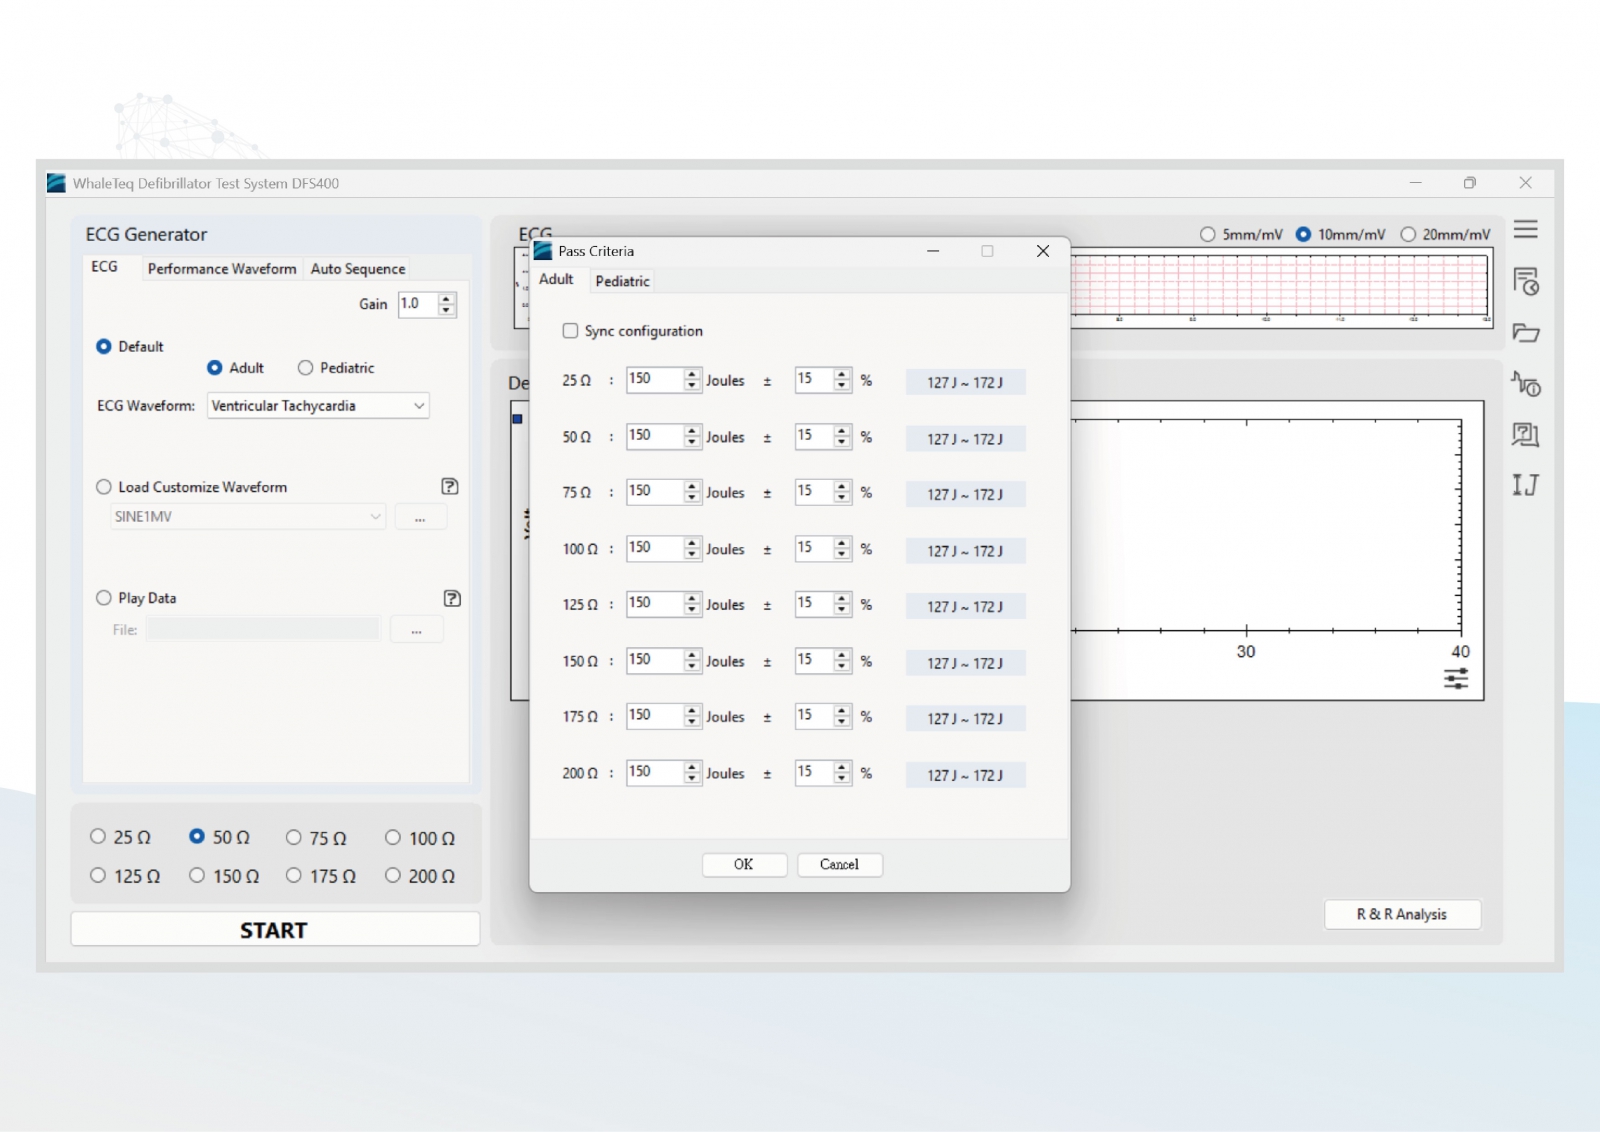The image size is (1600, 1132).
Task: Choose 20mm/mV sensitivity option
Action: (1408, 234)
